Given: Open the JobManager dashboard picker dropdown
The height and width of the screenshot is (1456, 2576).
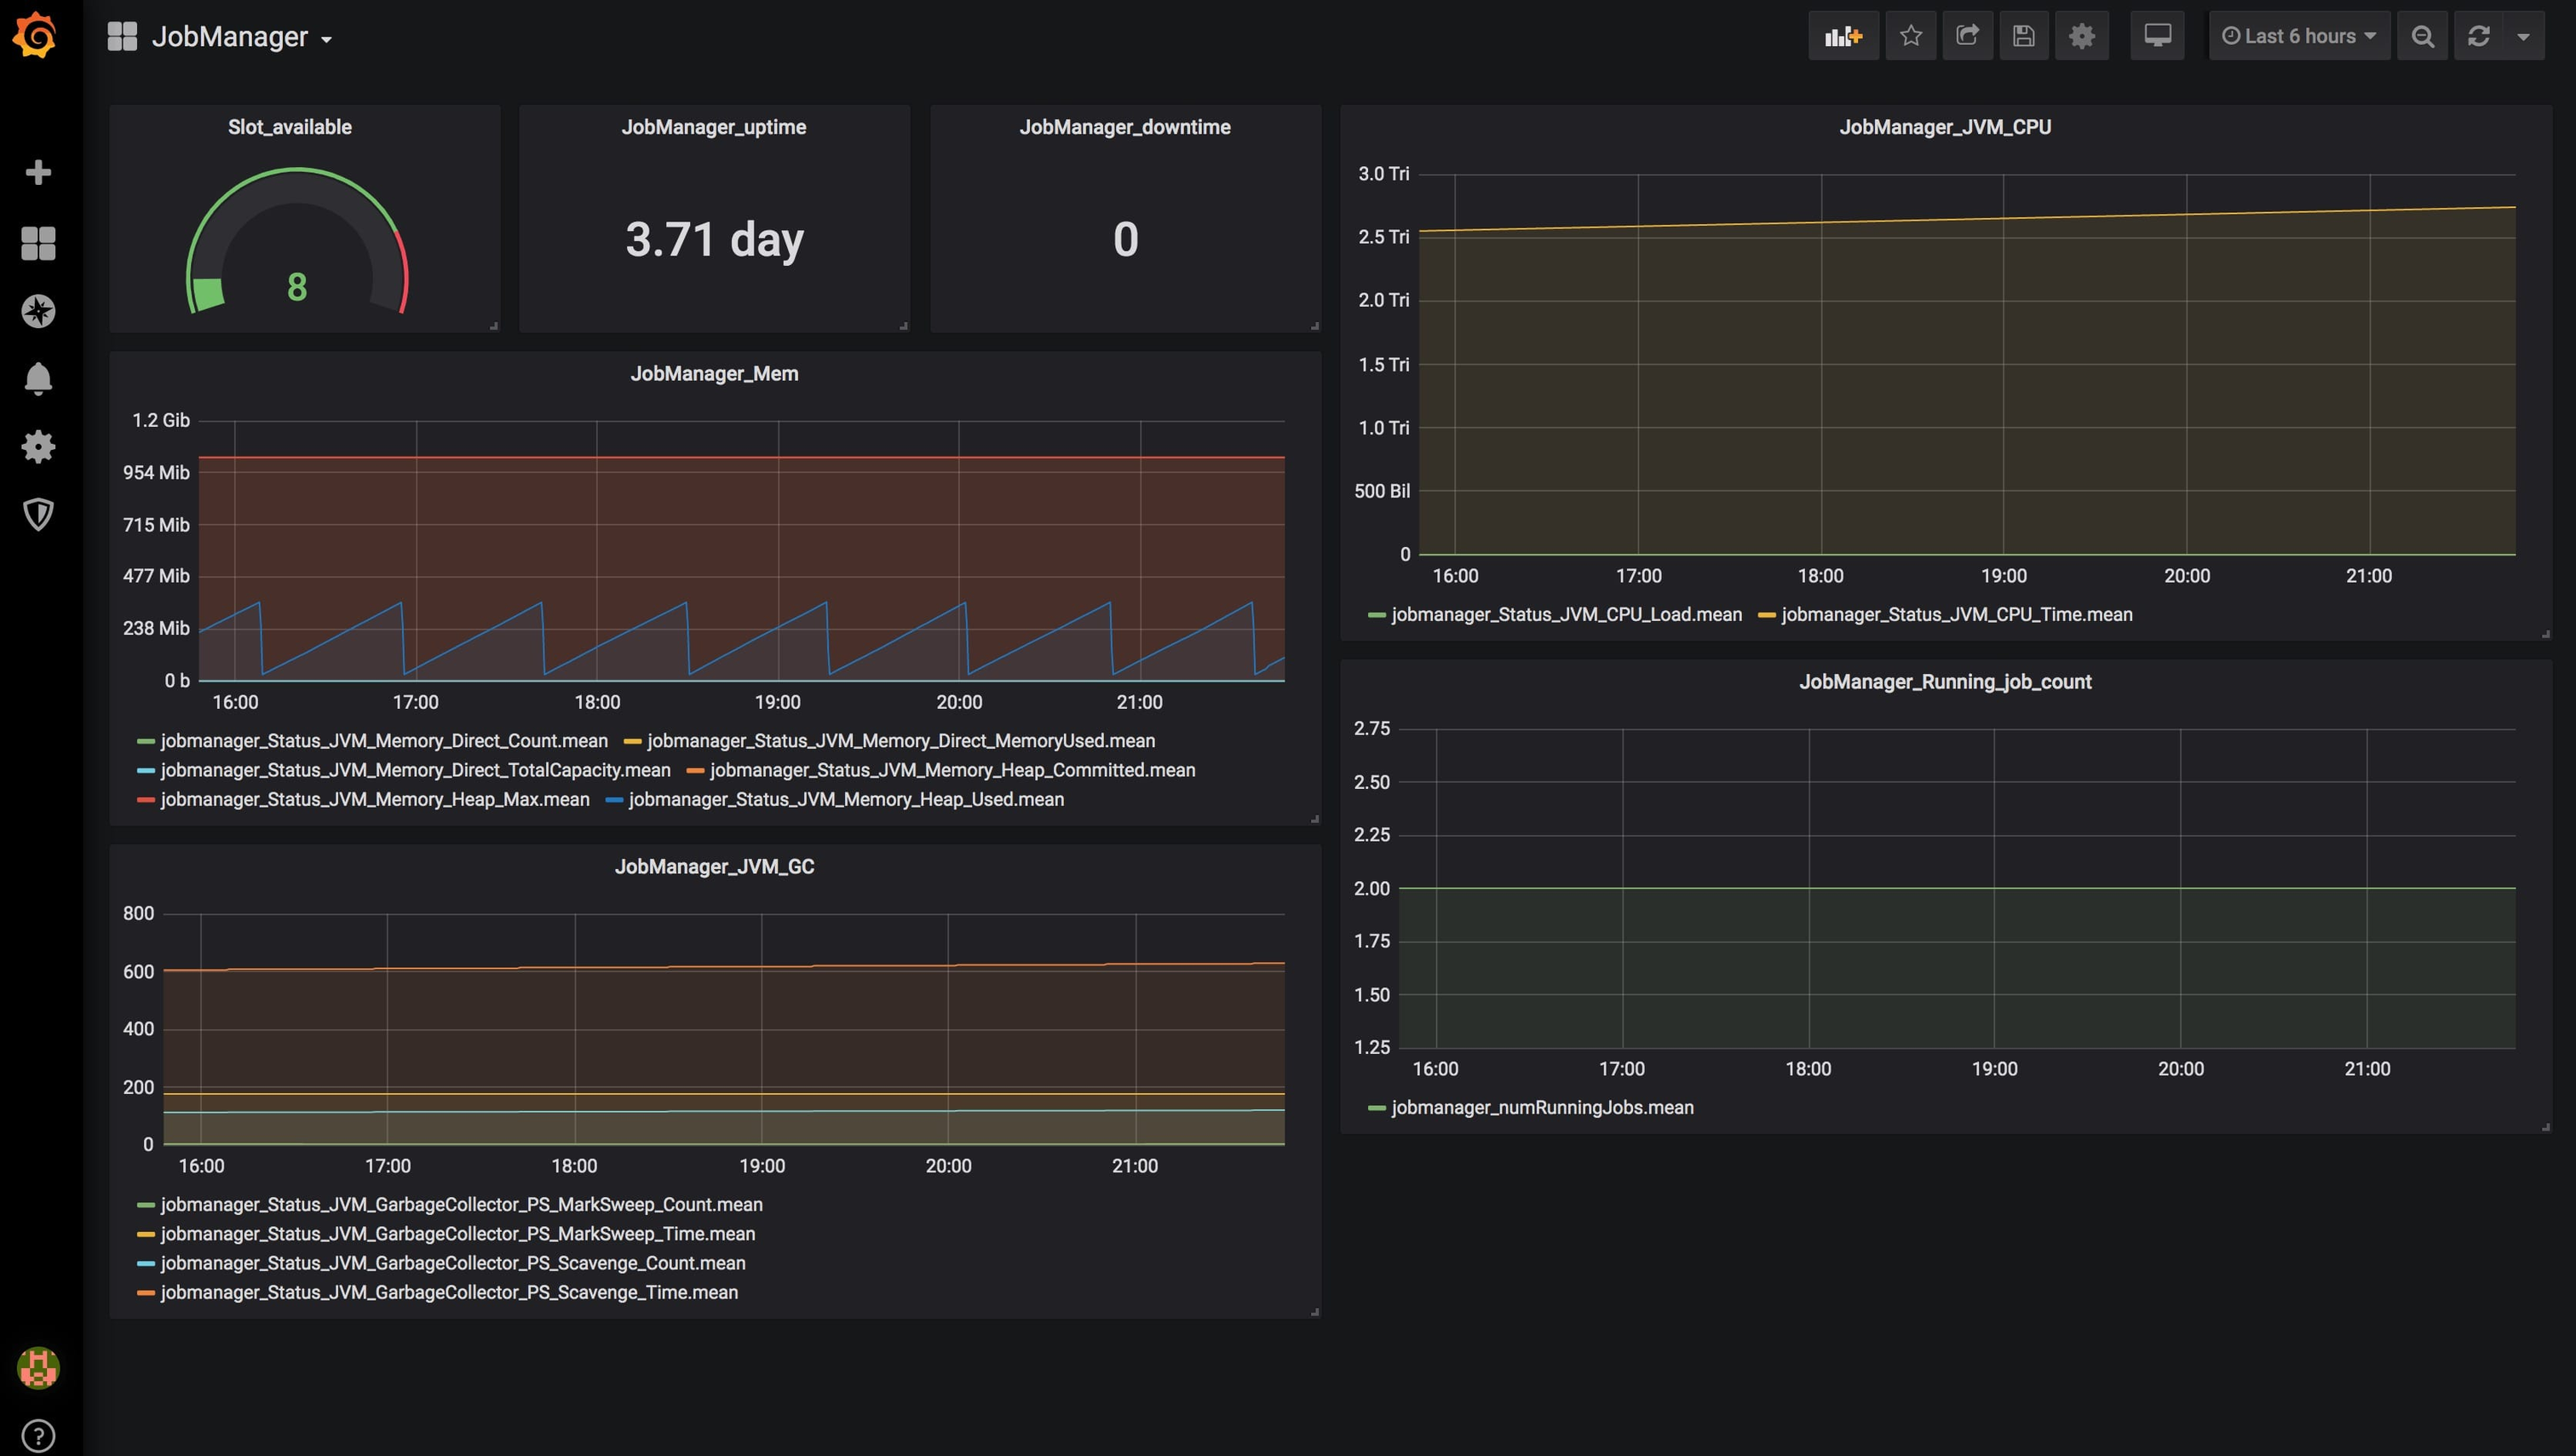Looking at the screenshot, I should [x=241, y=37].
